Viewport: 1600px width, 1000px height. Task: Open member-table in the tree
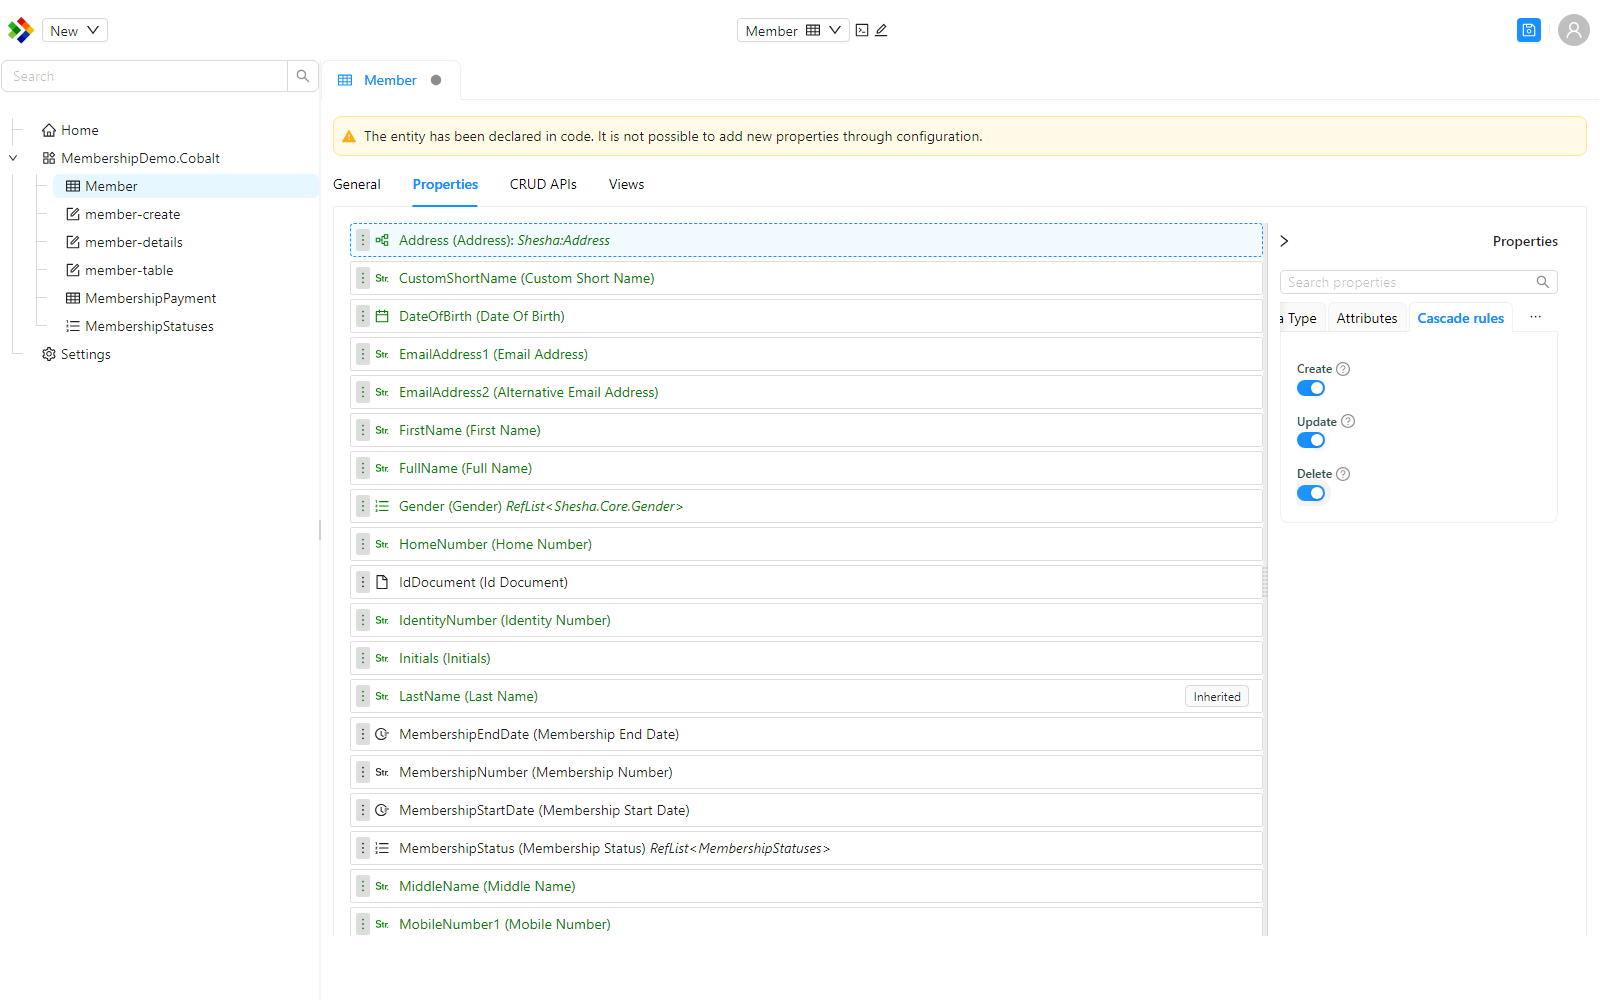pos(129,270)
